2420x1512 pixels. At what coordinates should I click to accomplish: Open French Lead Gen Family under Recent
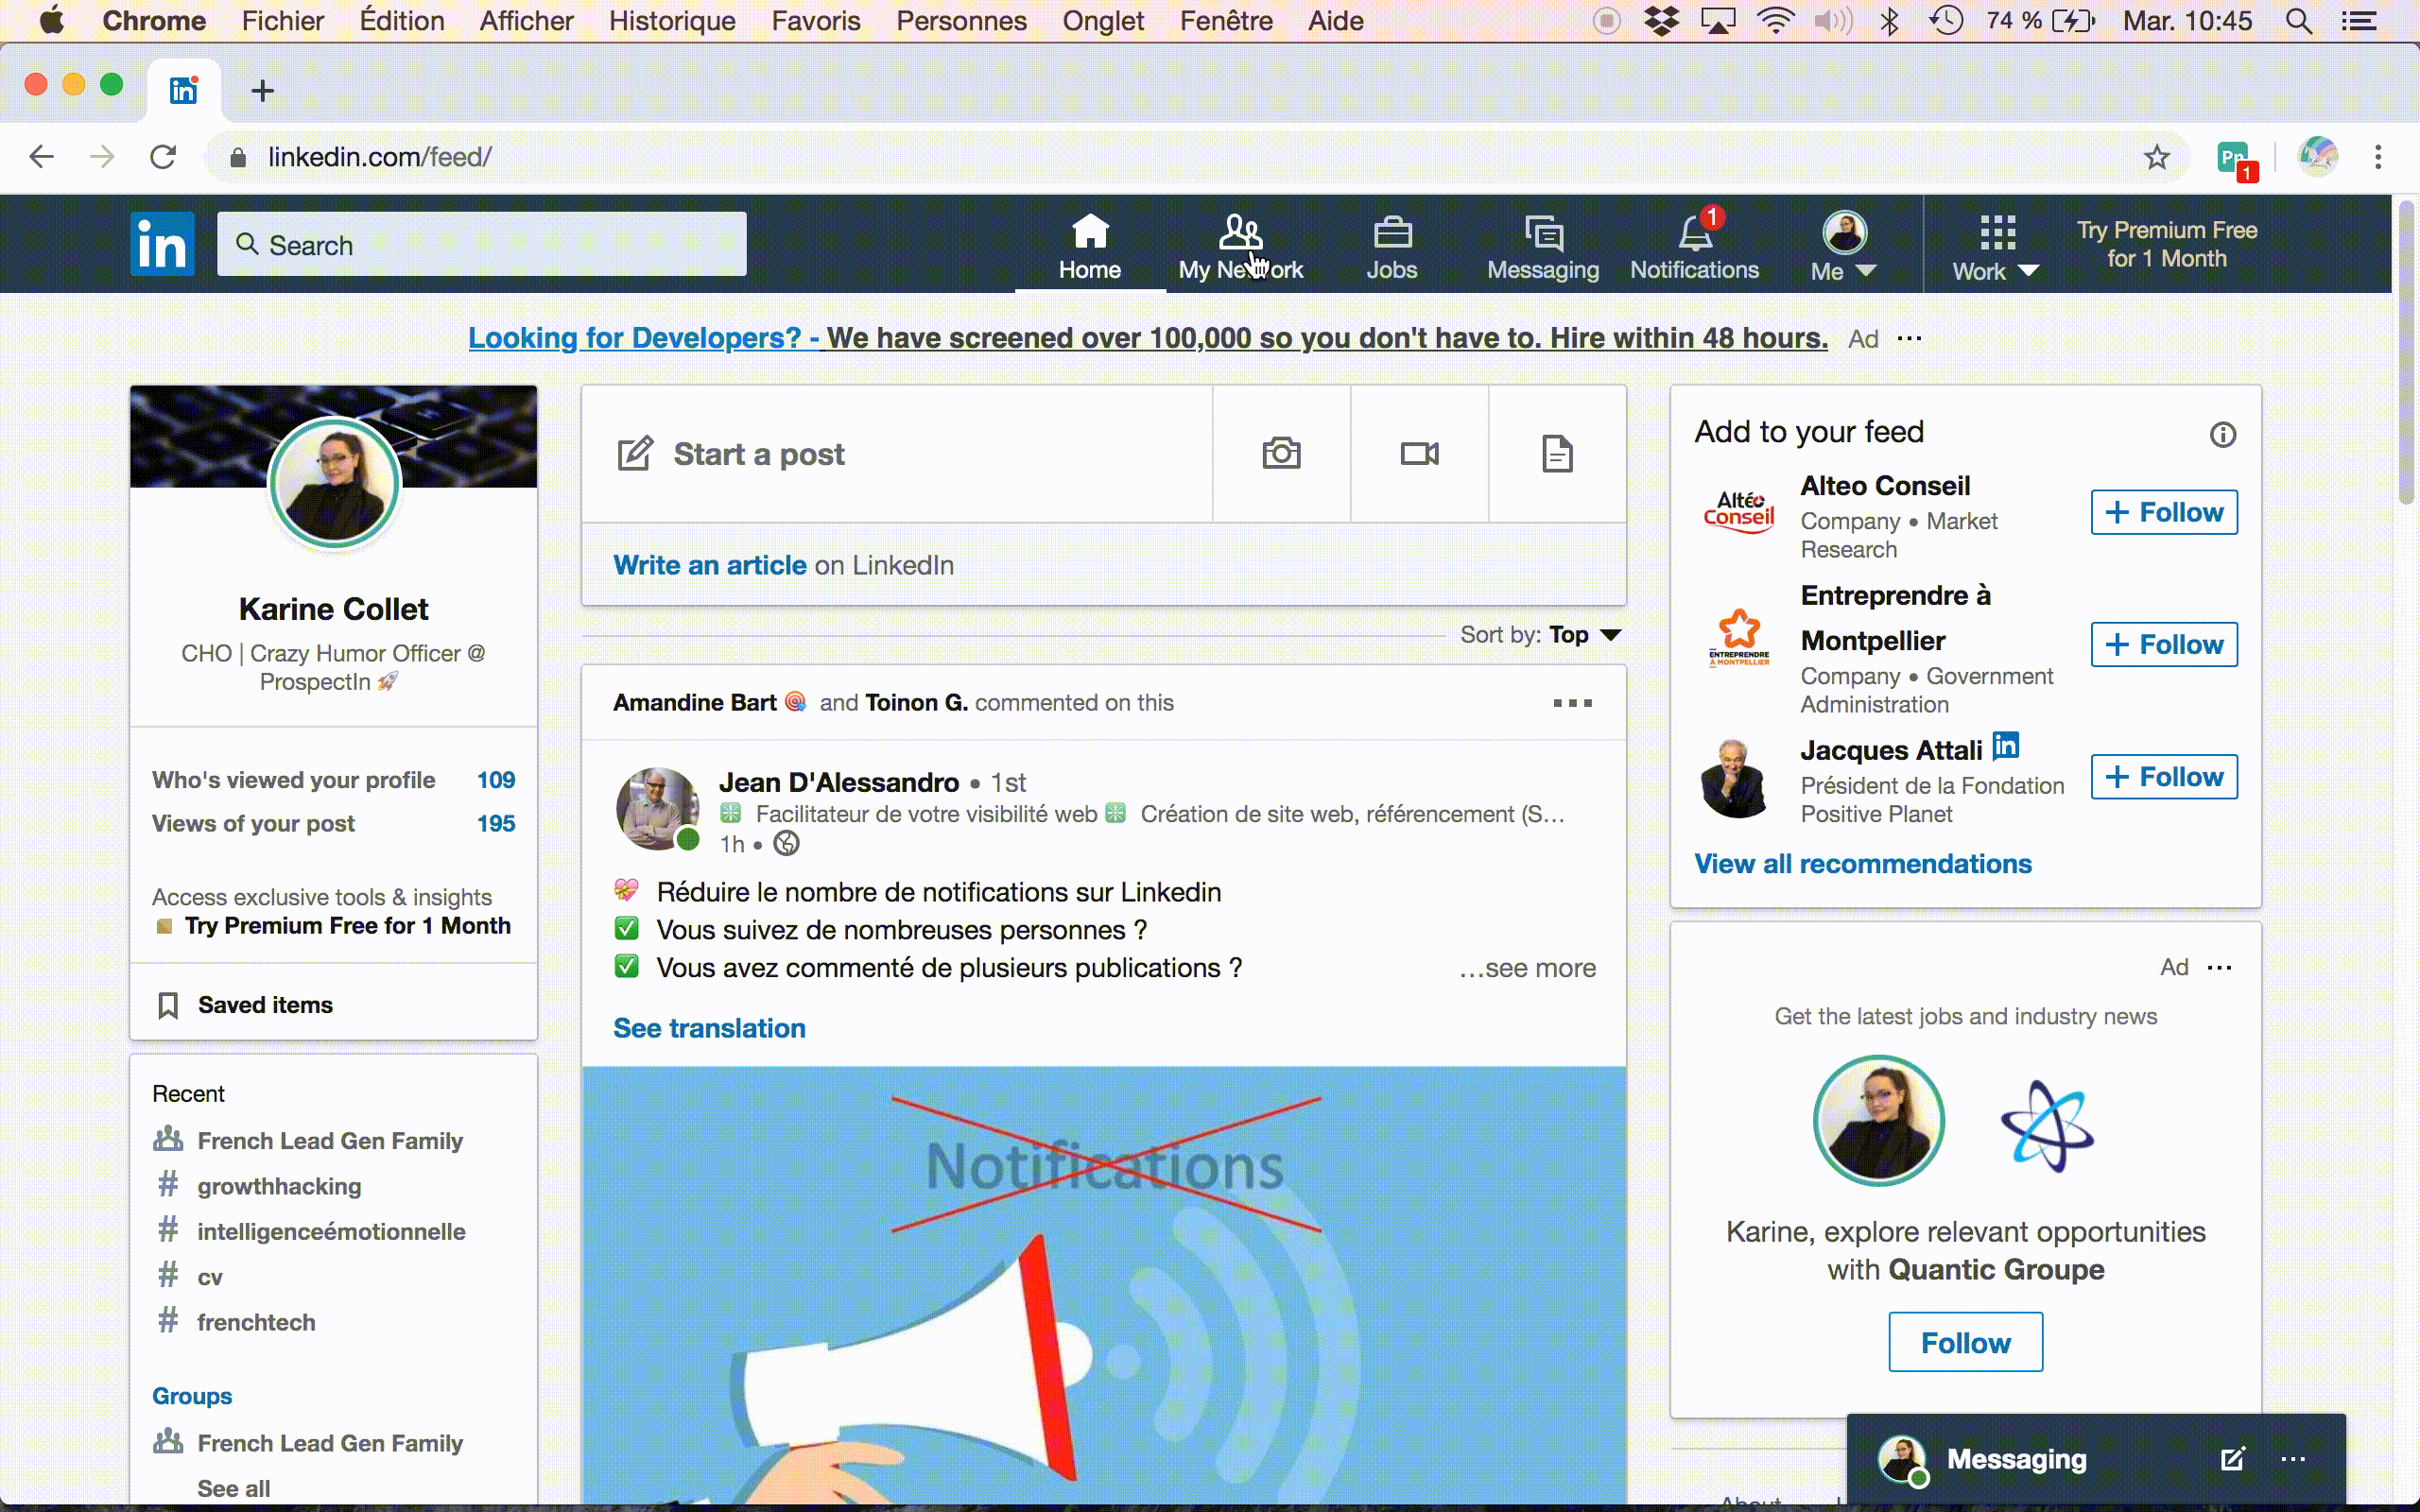(330, 1141)
